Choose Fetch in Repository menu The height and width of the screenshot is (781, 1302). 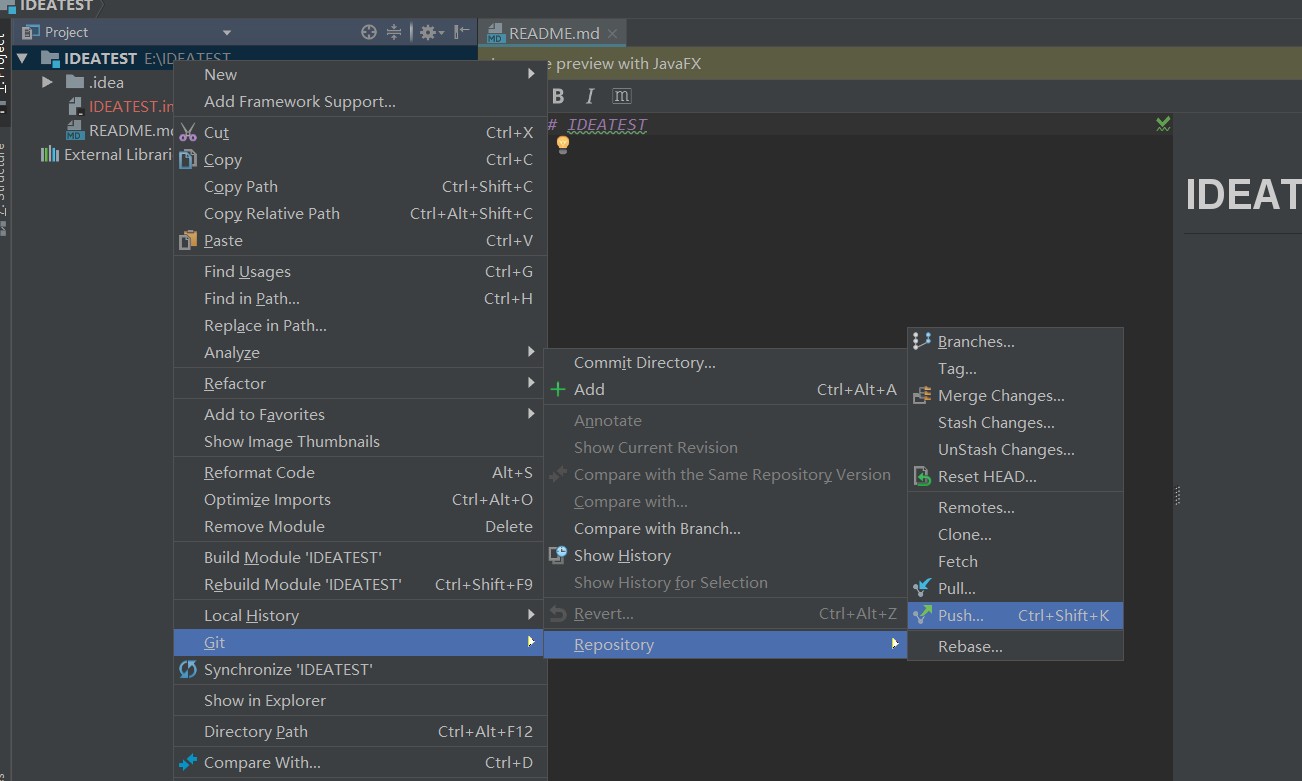point(1016,561)
